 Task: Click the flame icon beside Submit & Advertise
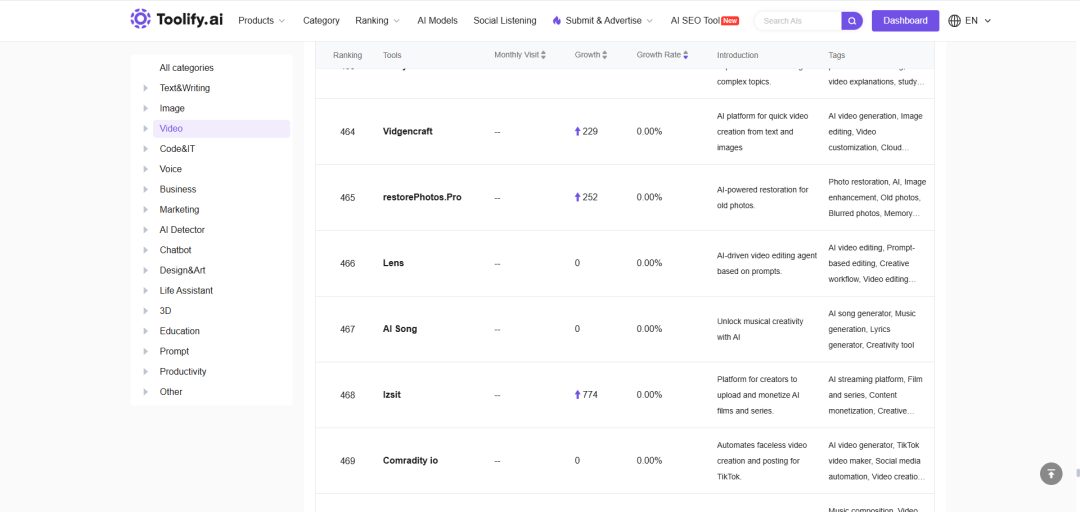click(557, 21)
